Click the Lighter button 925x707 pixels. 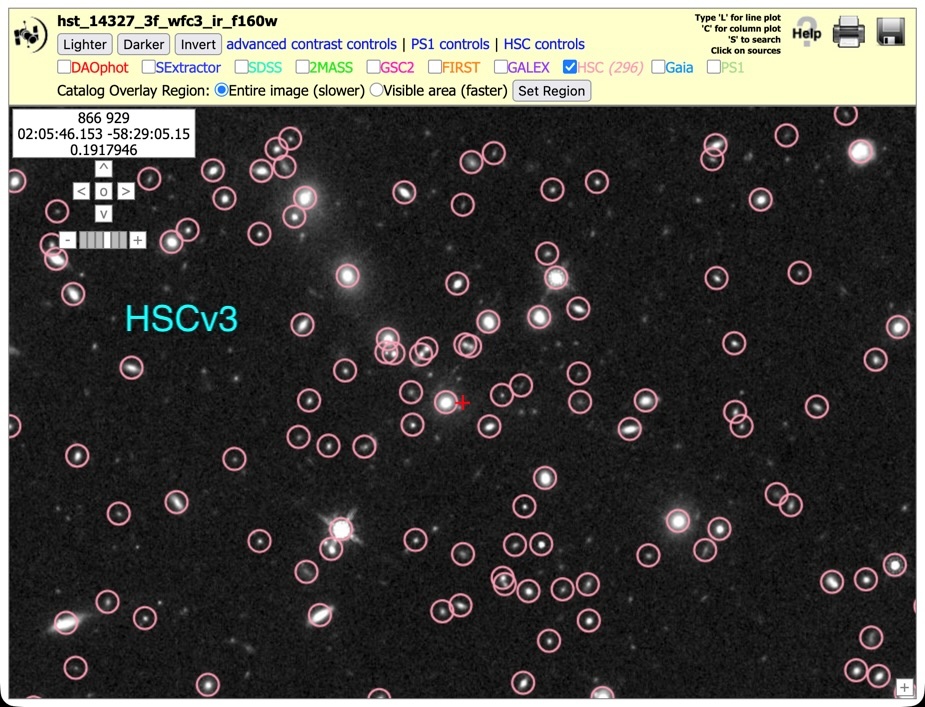pos(84,44)
